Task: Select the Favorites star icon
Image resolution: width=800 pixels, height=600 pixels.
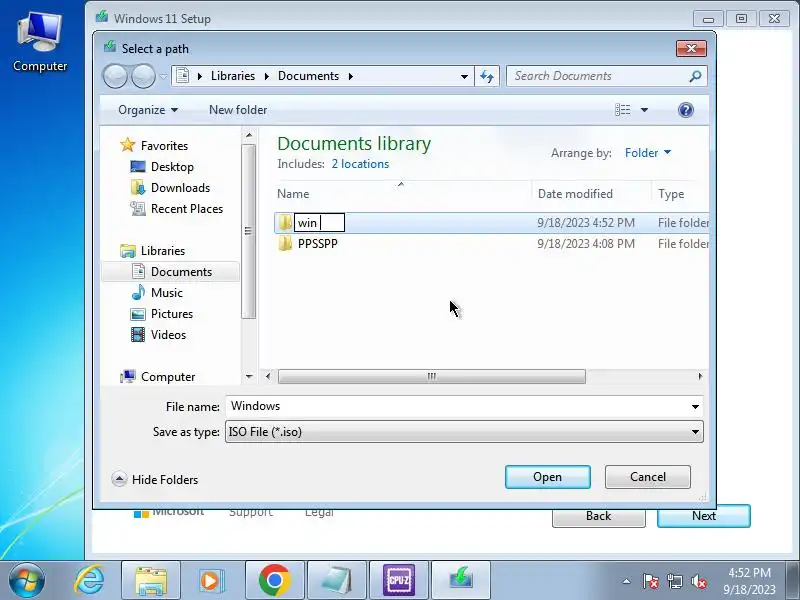Action: [128, 145]
